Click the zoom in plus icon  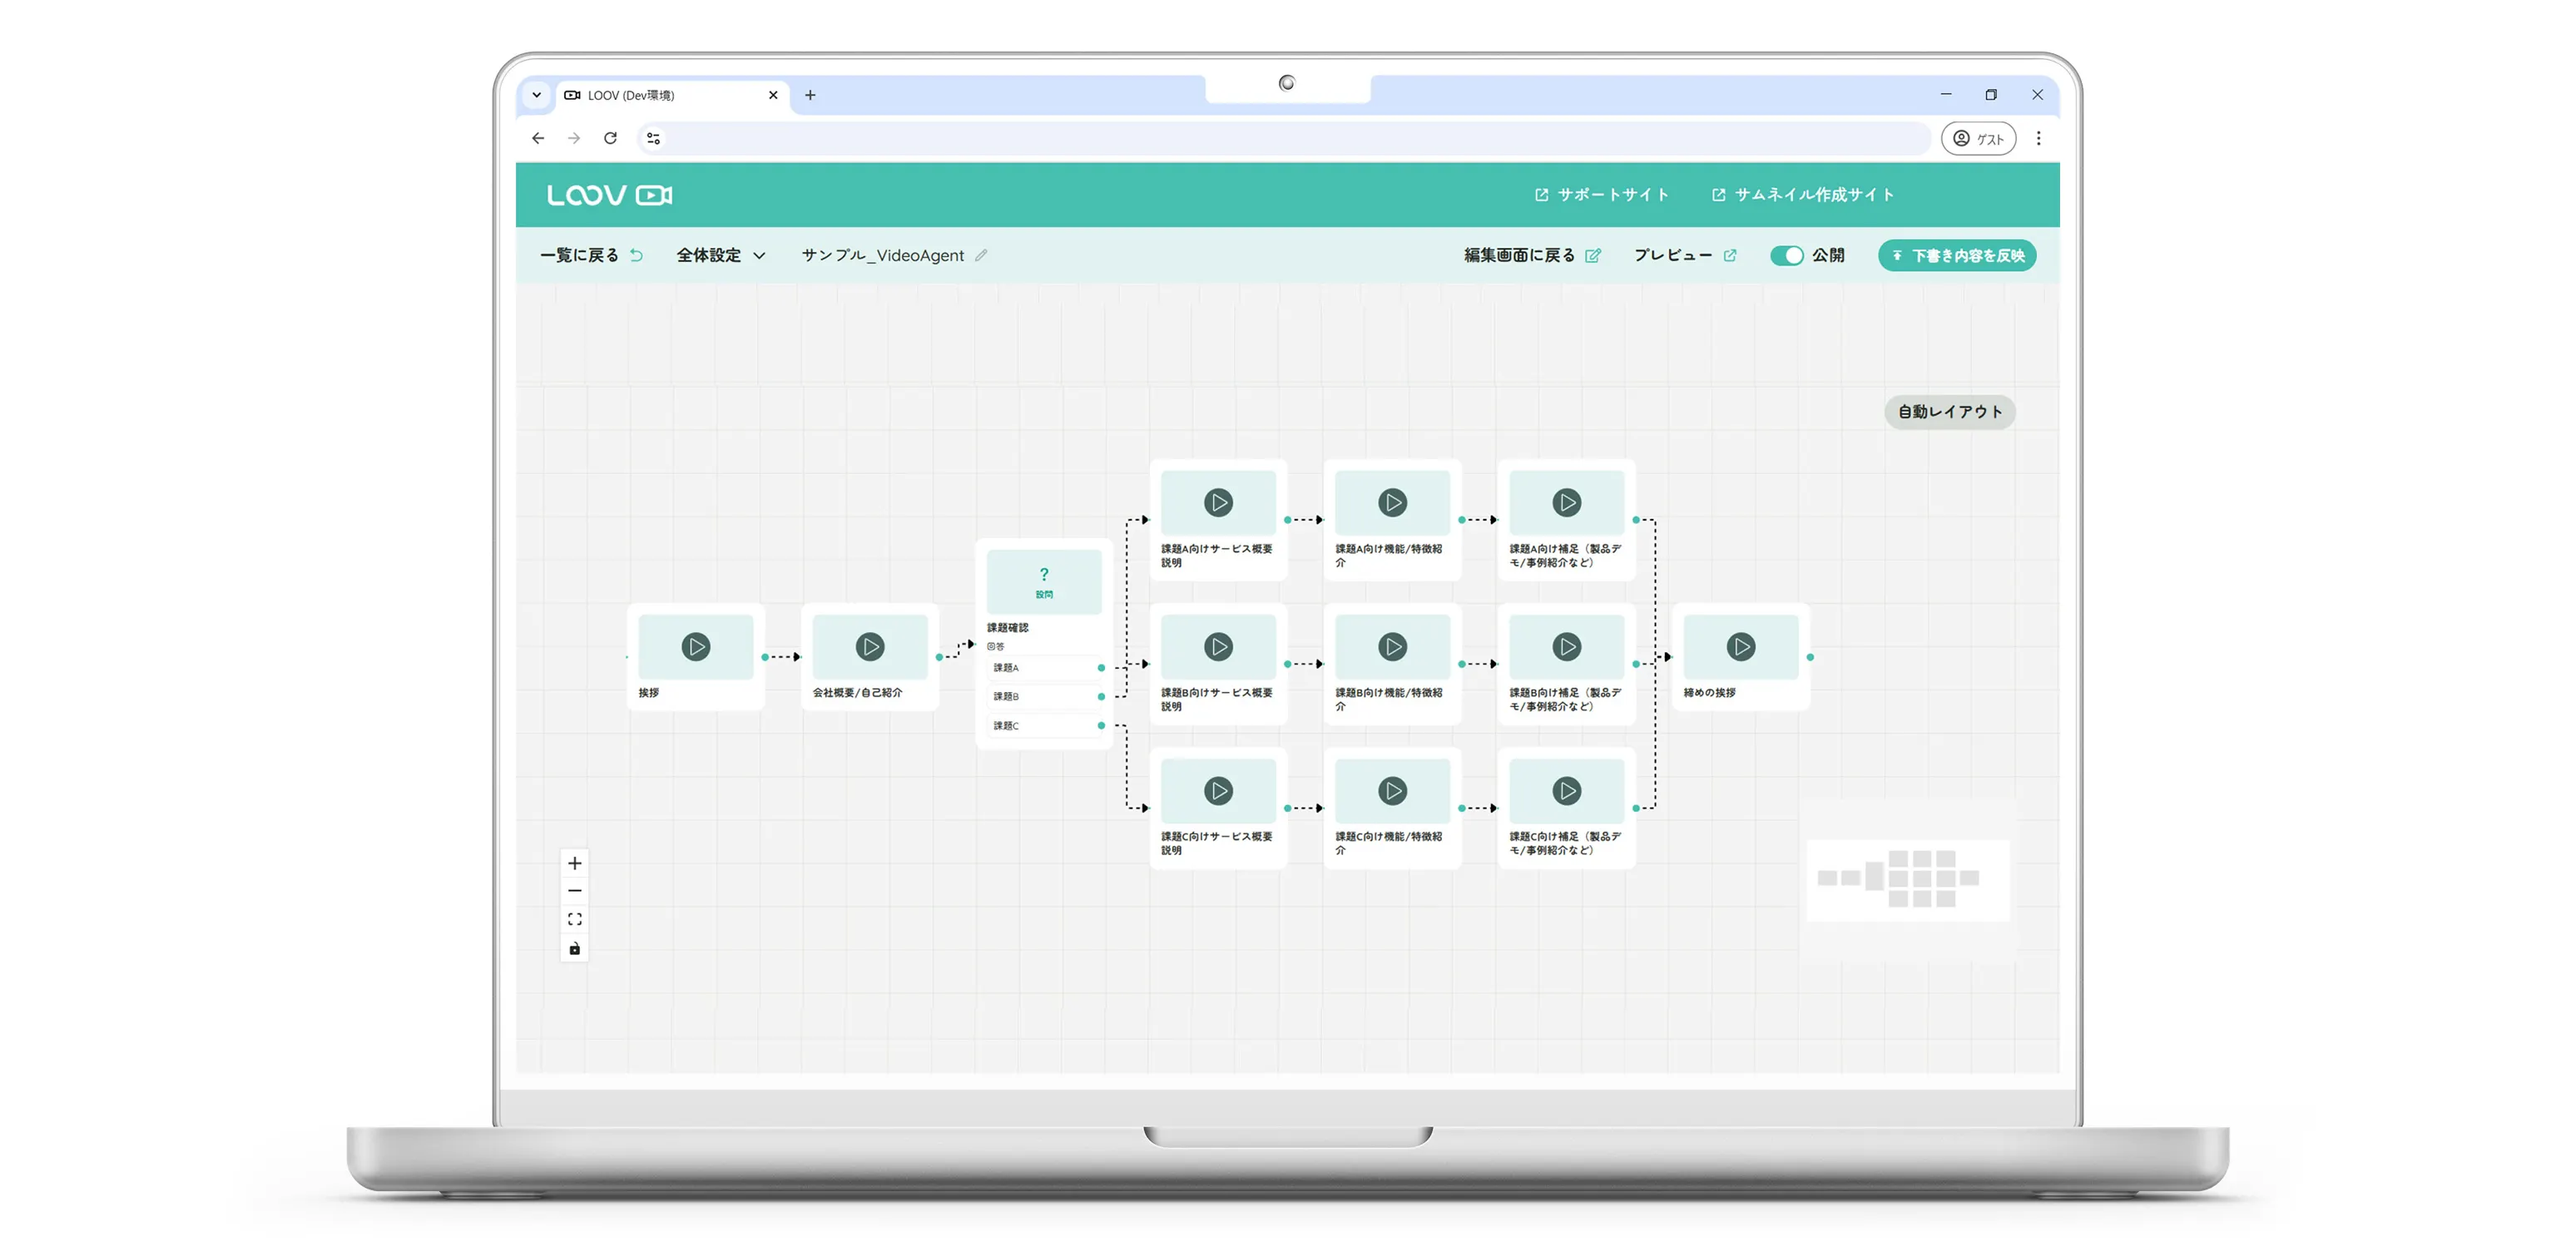(x=574, y=863)
